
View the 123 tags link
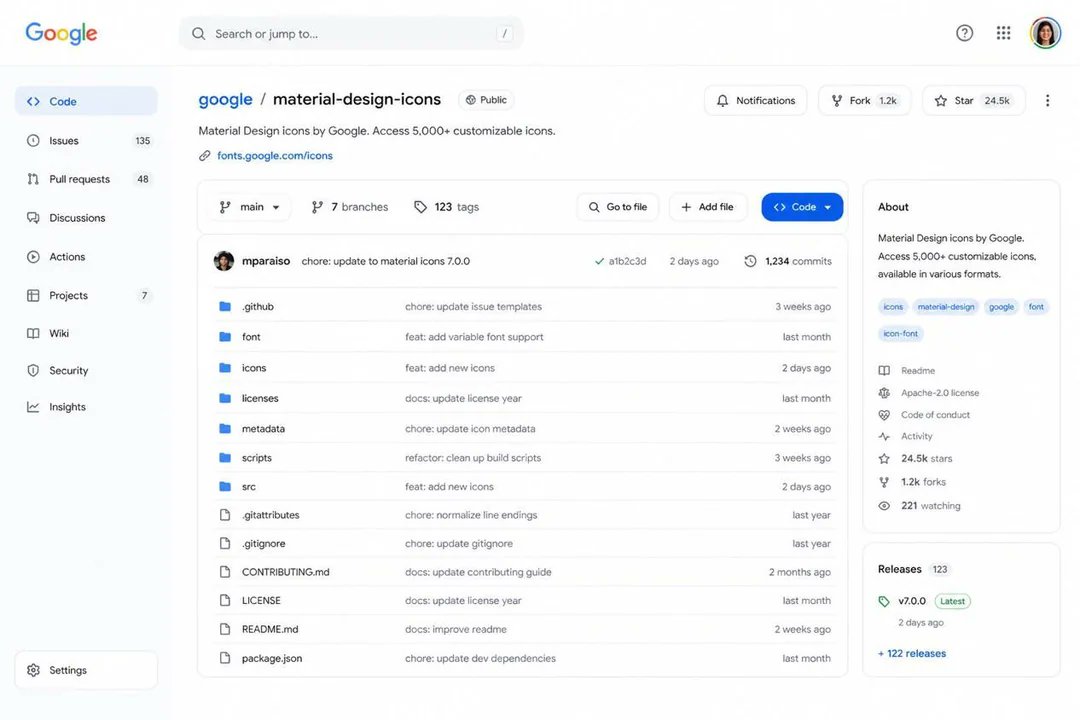tap(446, 207)
